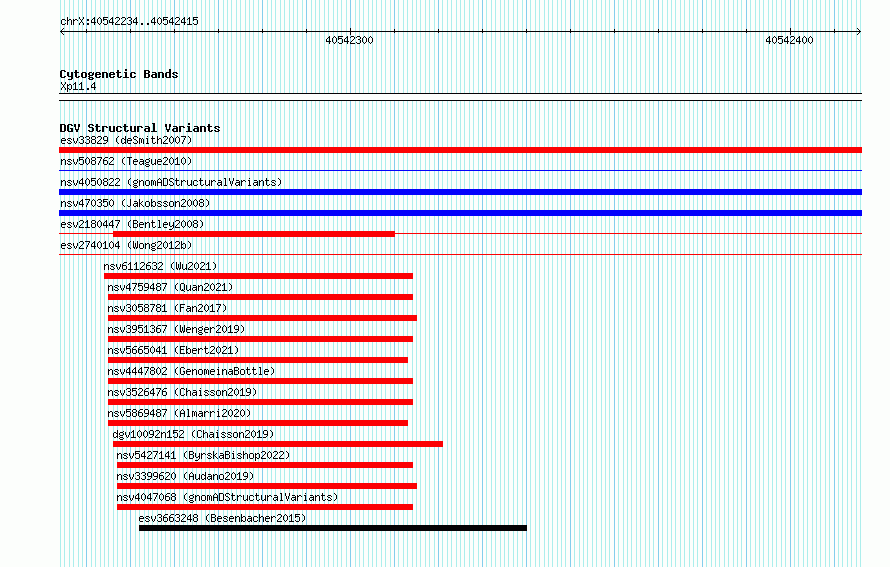The image size is (890, 567).
Task: Click the red bar under nsv5427141
Action: [x=265, y=465]
